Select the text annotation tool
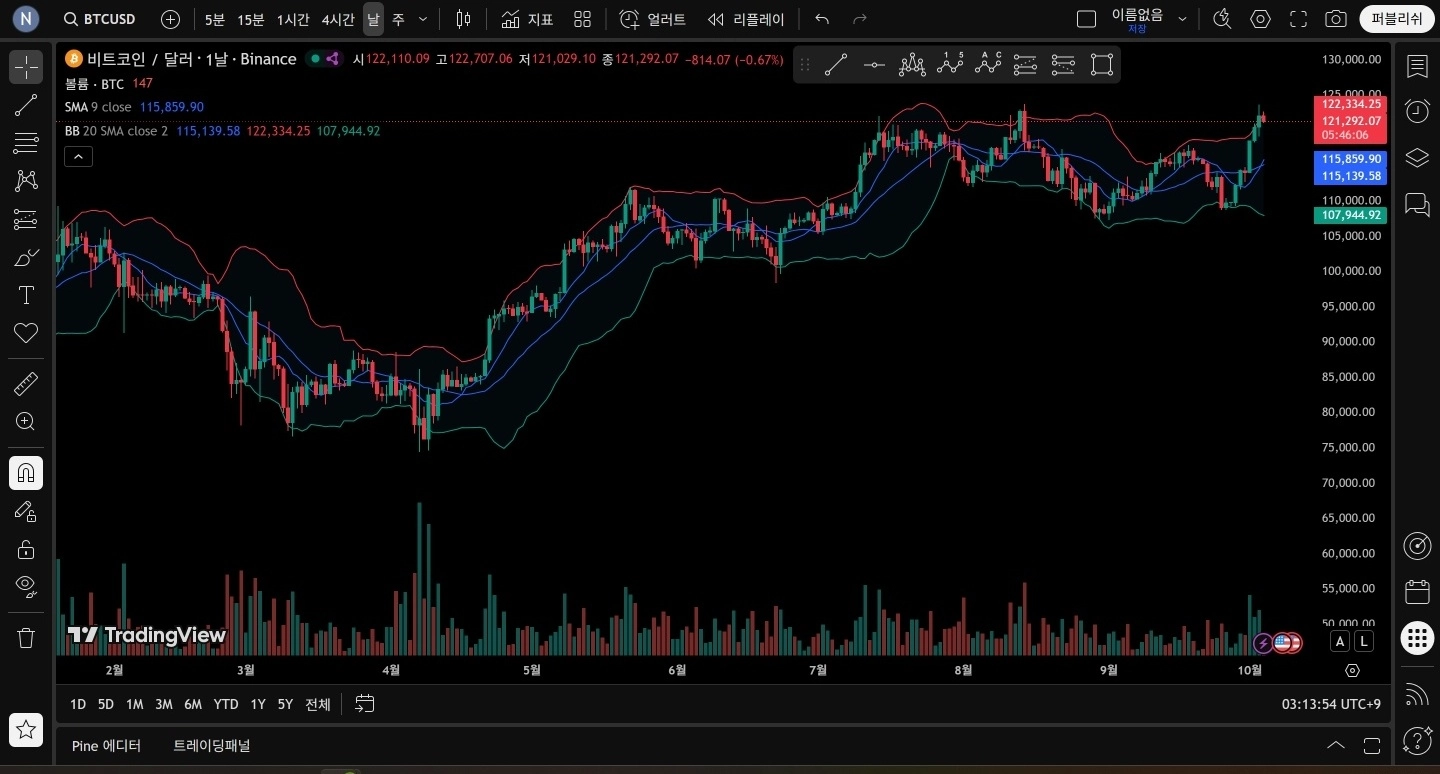The height and width of the screenshot is (774, 1440). pyautogui.click(x=26, y=295)
